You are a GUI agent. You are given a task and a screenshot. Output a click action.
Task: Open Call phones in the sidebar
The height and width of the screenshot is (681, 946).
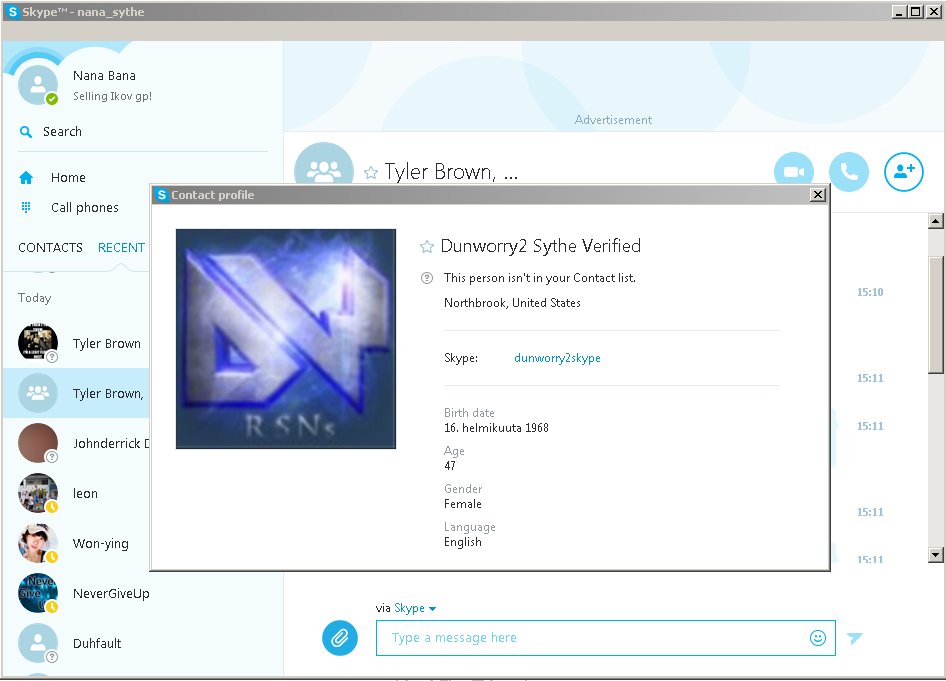click(84, 207)
